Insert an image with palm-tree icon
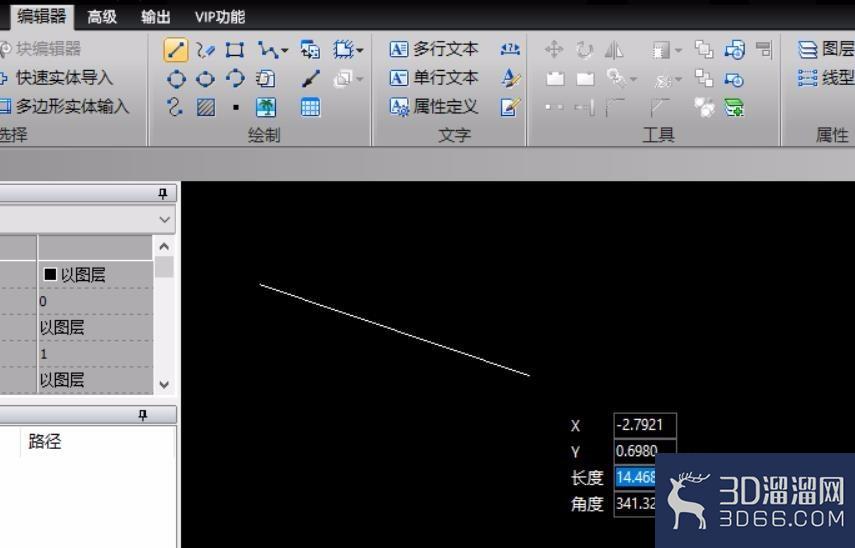Screen dimensions: 855x548 point(266,107)
